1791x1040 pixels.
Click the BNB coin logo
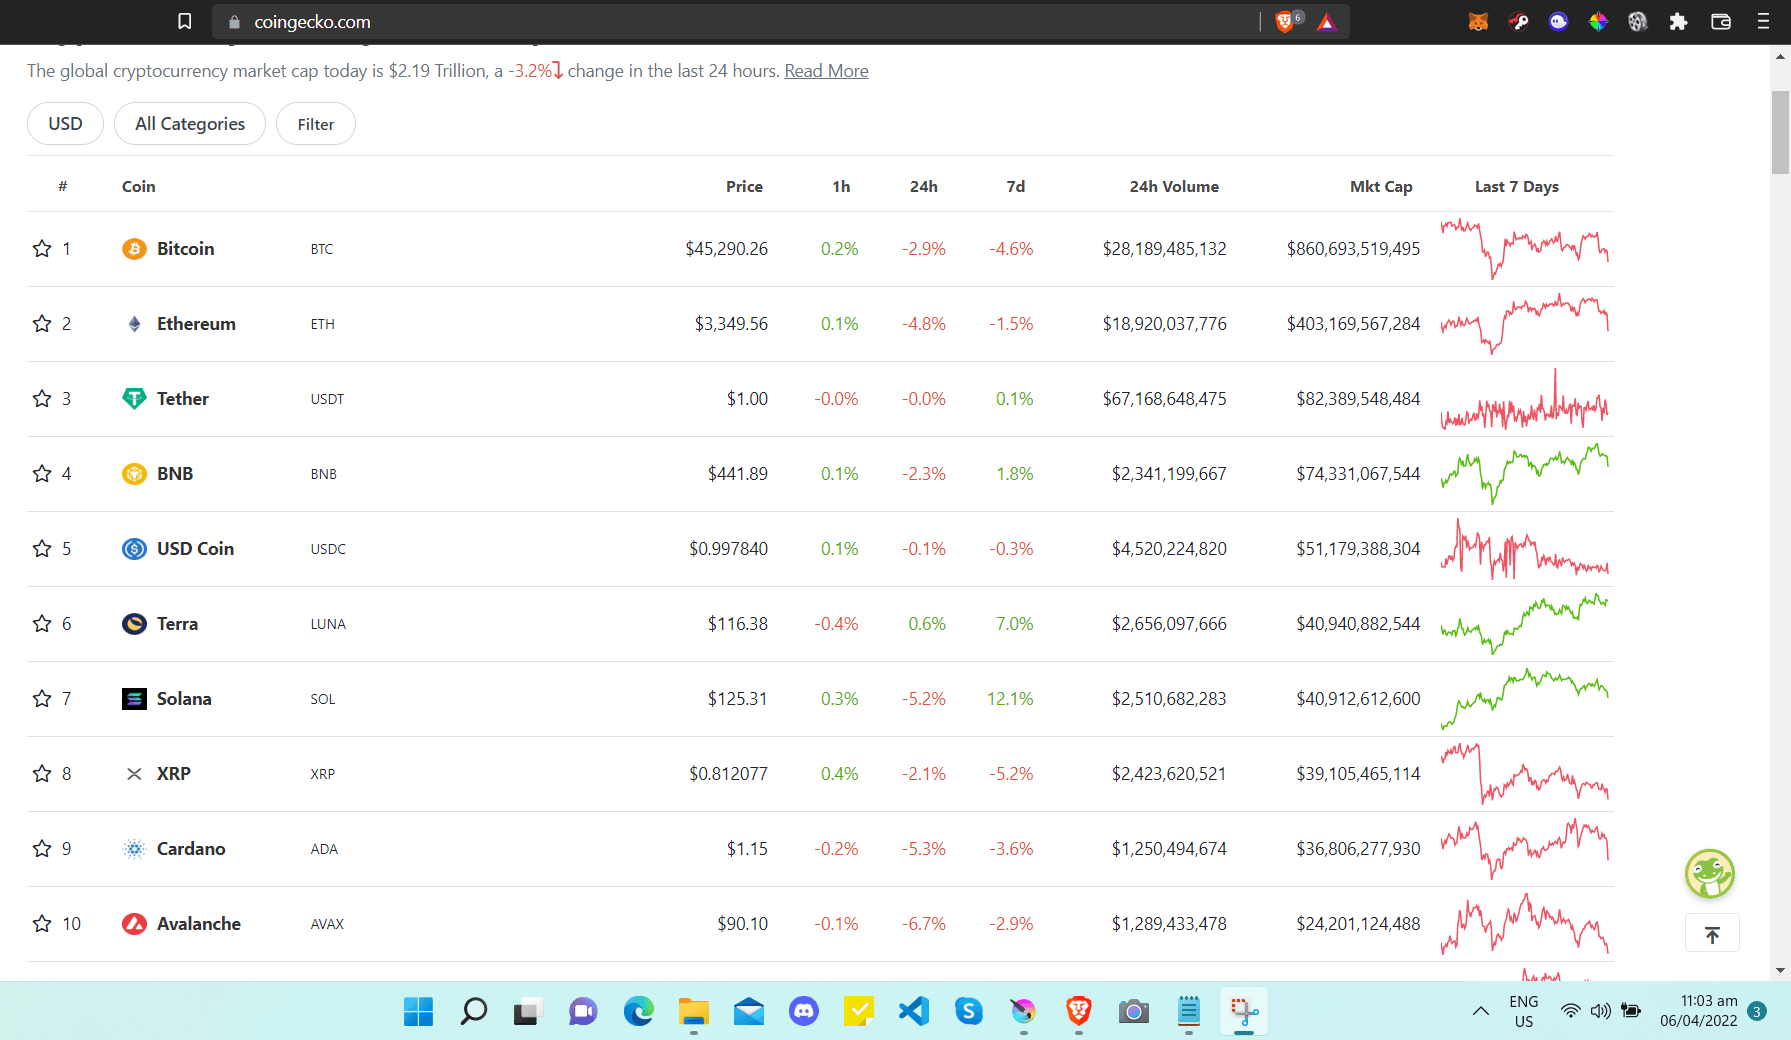pos(134,474)
